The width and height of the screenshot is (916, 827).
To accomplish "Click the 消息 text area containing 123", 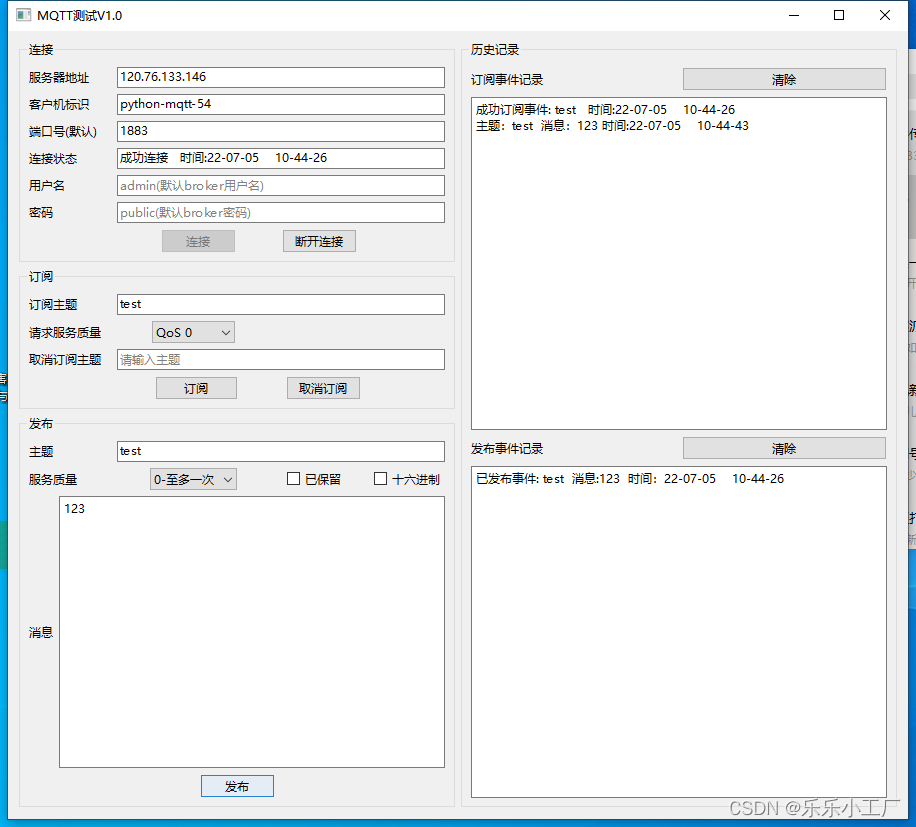I will (x=252, y=632).
